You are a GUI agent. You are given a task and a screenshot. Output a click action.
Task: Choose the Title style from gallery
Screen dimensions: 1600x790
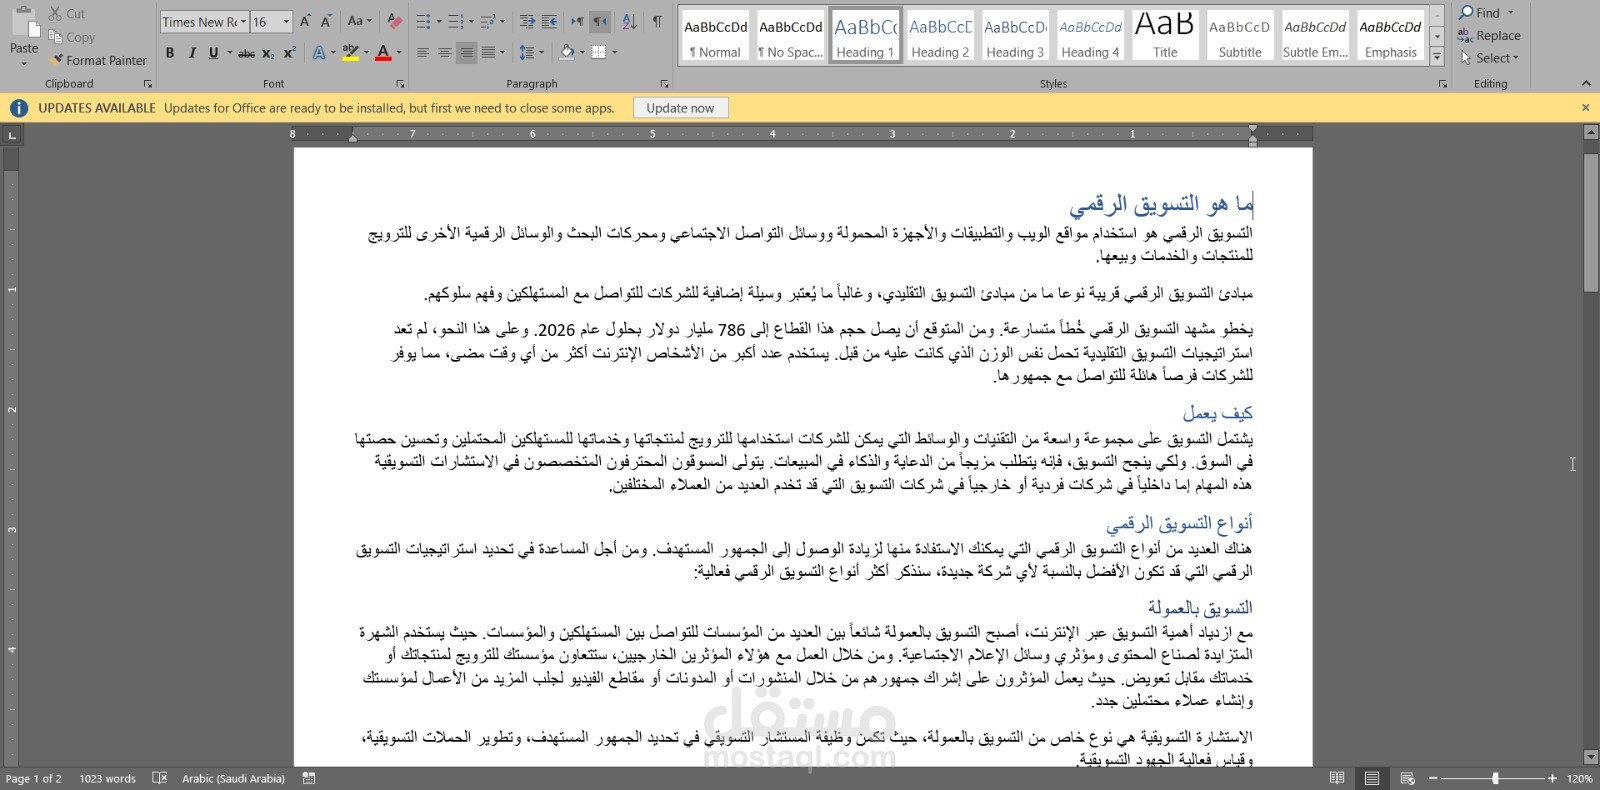click(x=1165, y=35)
